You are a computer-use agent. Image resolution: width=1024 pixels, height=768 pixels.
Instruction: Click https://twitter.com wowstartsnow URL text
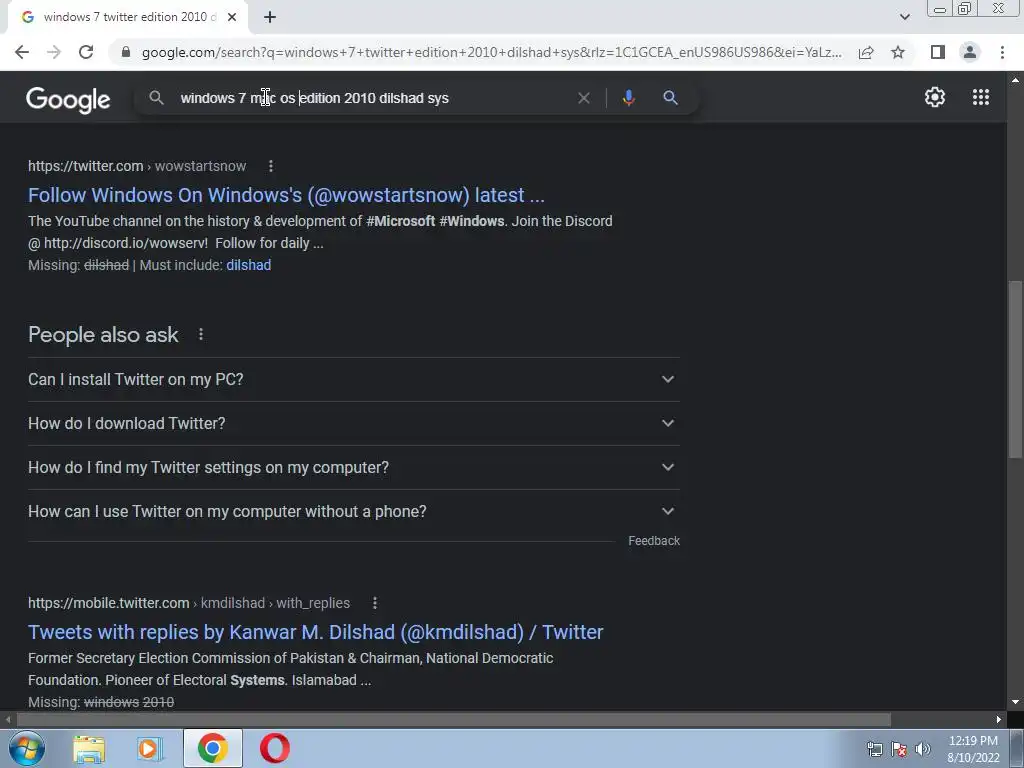[137, 167]
